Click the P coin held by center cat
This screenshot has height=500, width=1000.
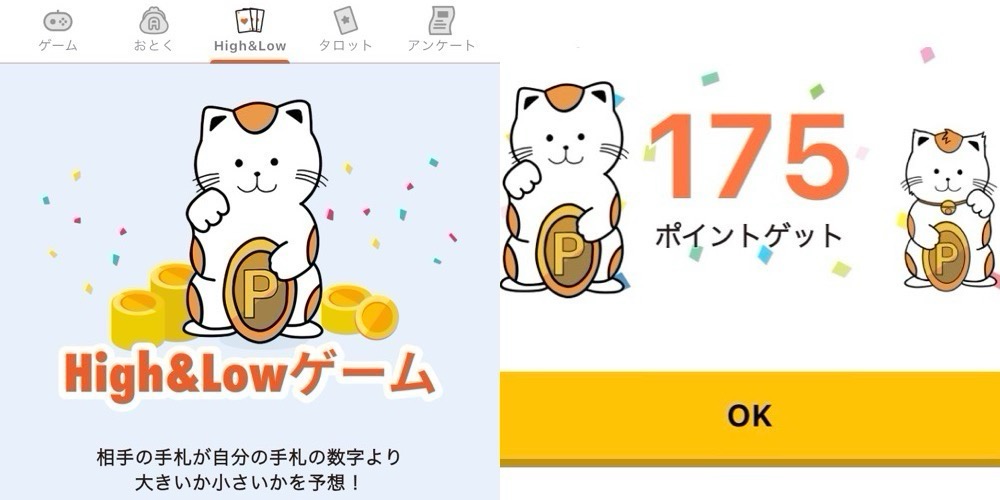[x=259, y=290]
